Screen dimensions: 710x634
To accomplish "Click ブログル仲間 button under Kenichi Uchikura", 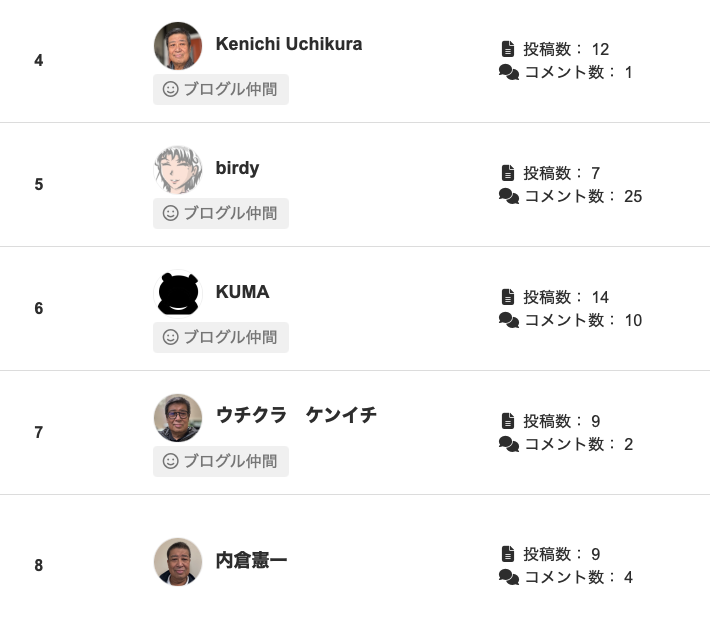I will click(221, 89).
